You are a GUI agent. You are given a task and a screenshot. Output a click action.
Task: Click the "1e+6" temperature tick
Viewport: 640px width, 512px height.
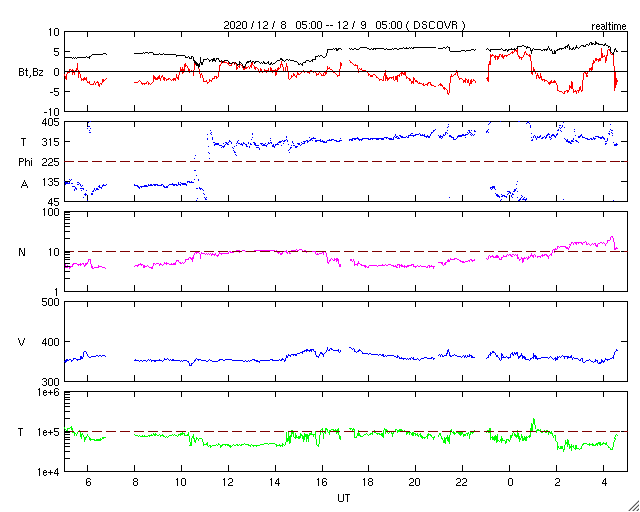[50, 392]
